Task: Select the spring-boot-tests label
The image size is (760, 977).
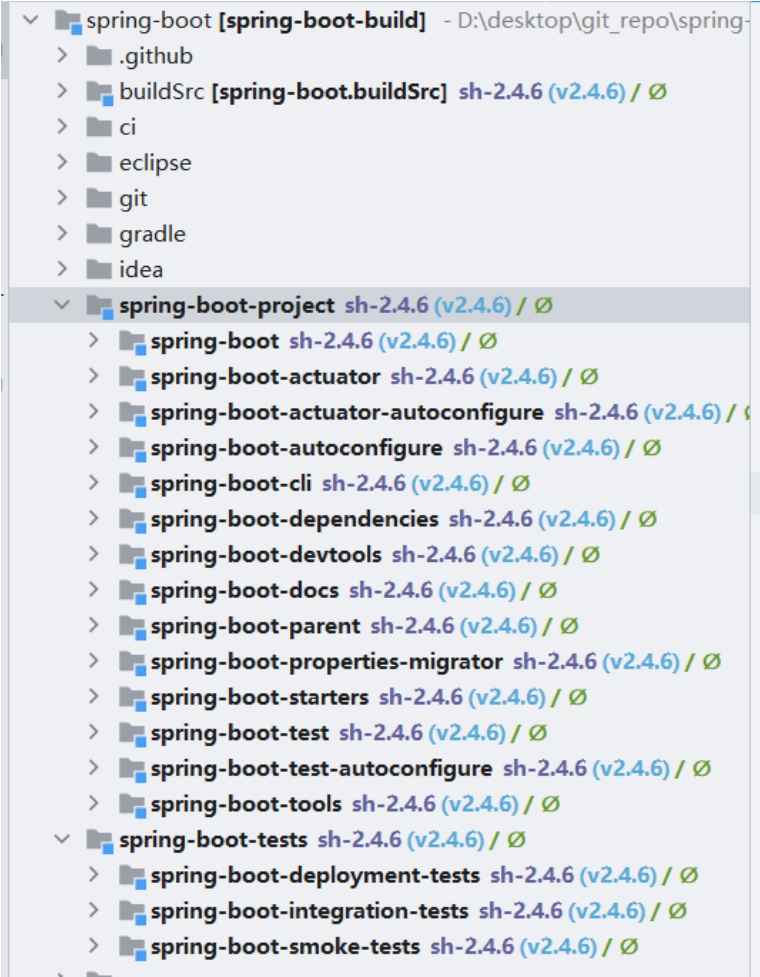Action: click(214, 840)
